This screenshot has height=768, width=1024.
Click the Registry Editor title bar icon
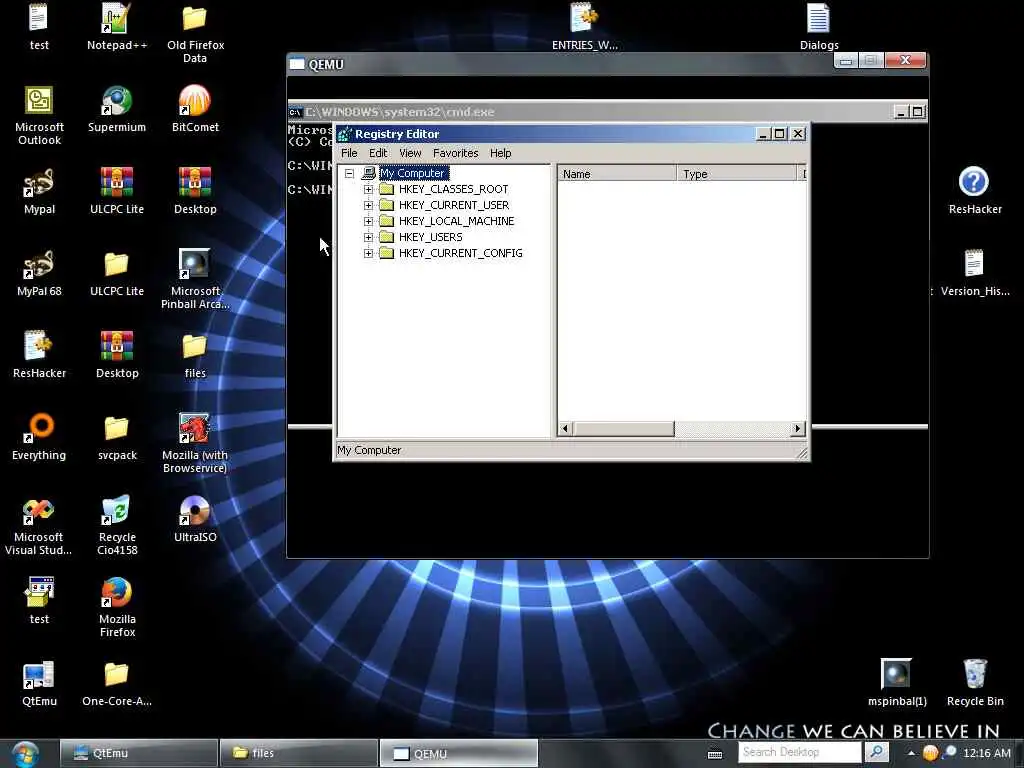point(344,134)
